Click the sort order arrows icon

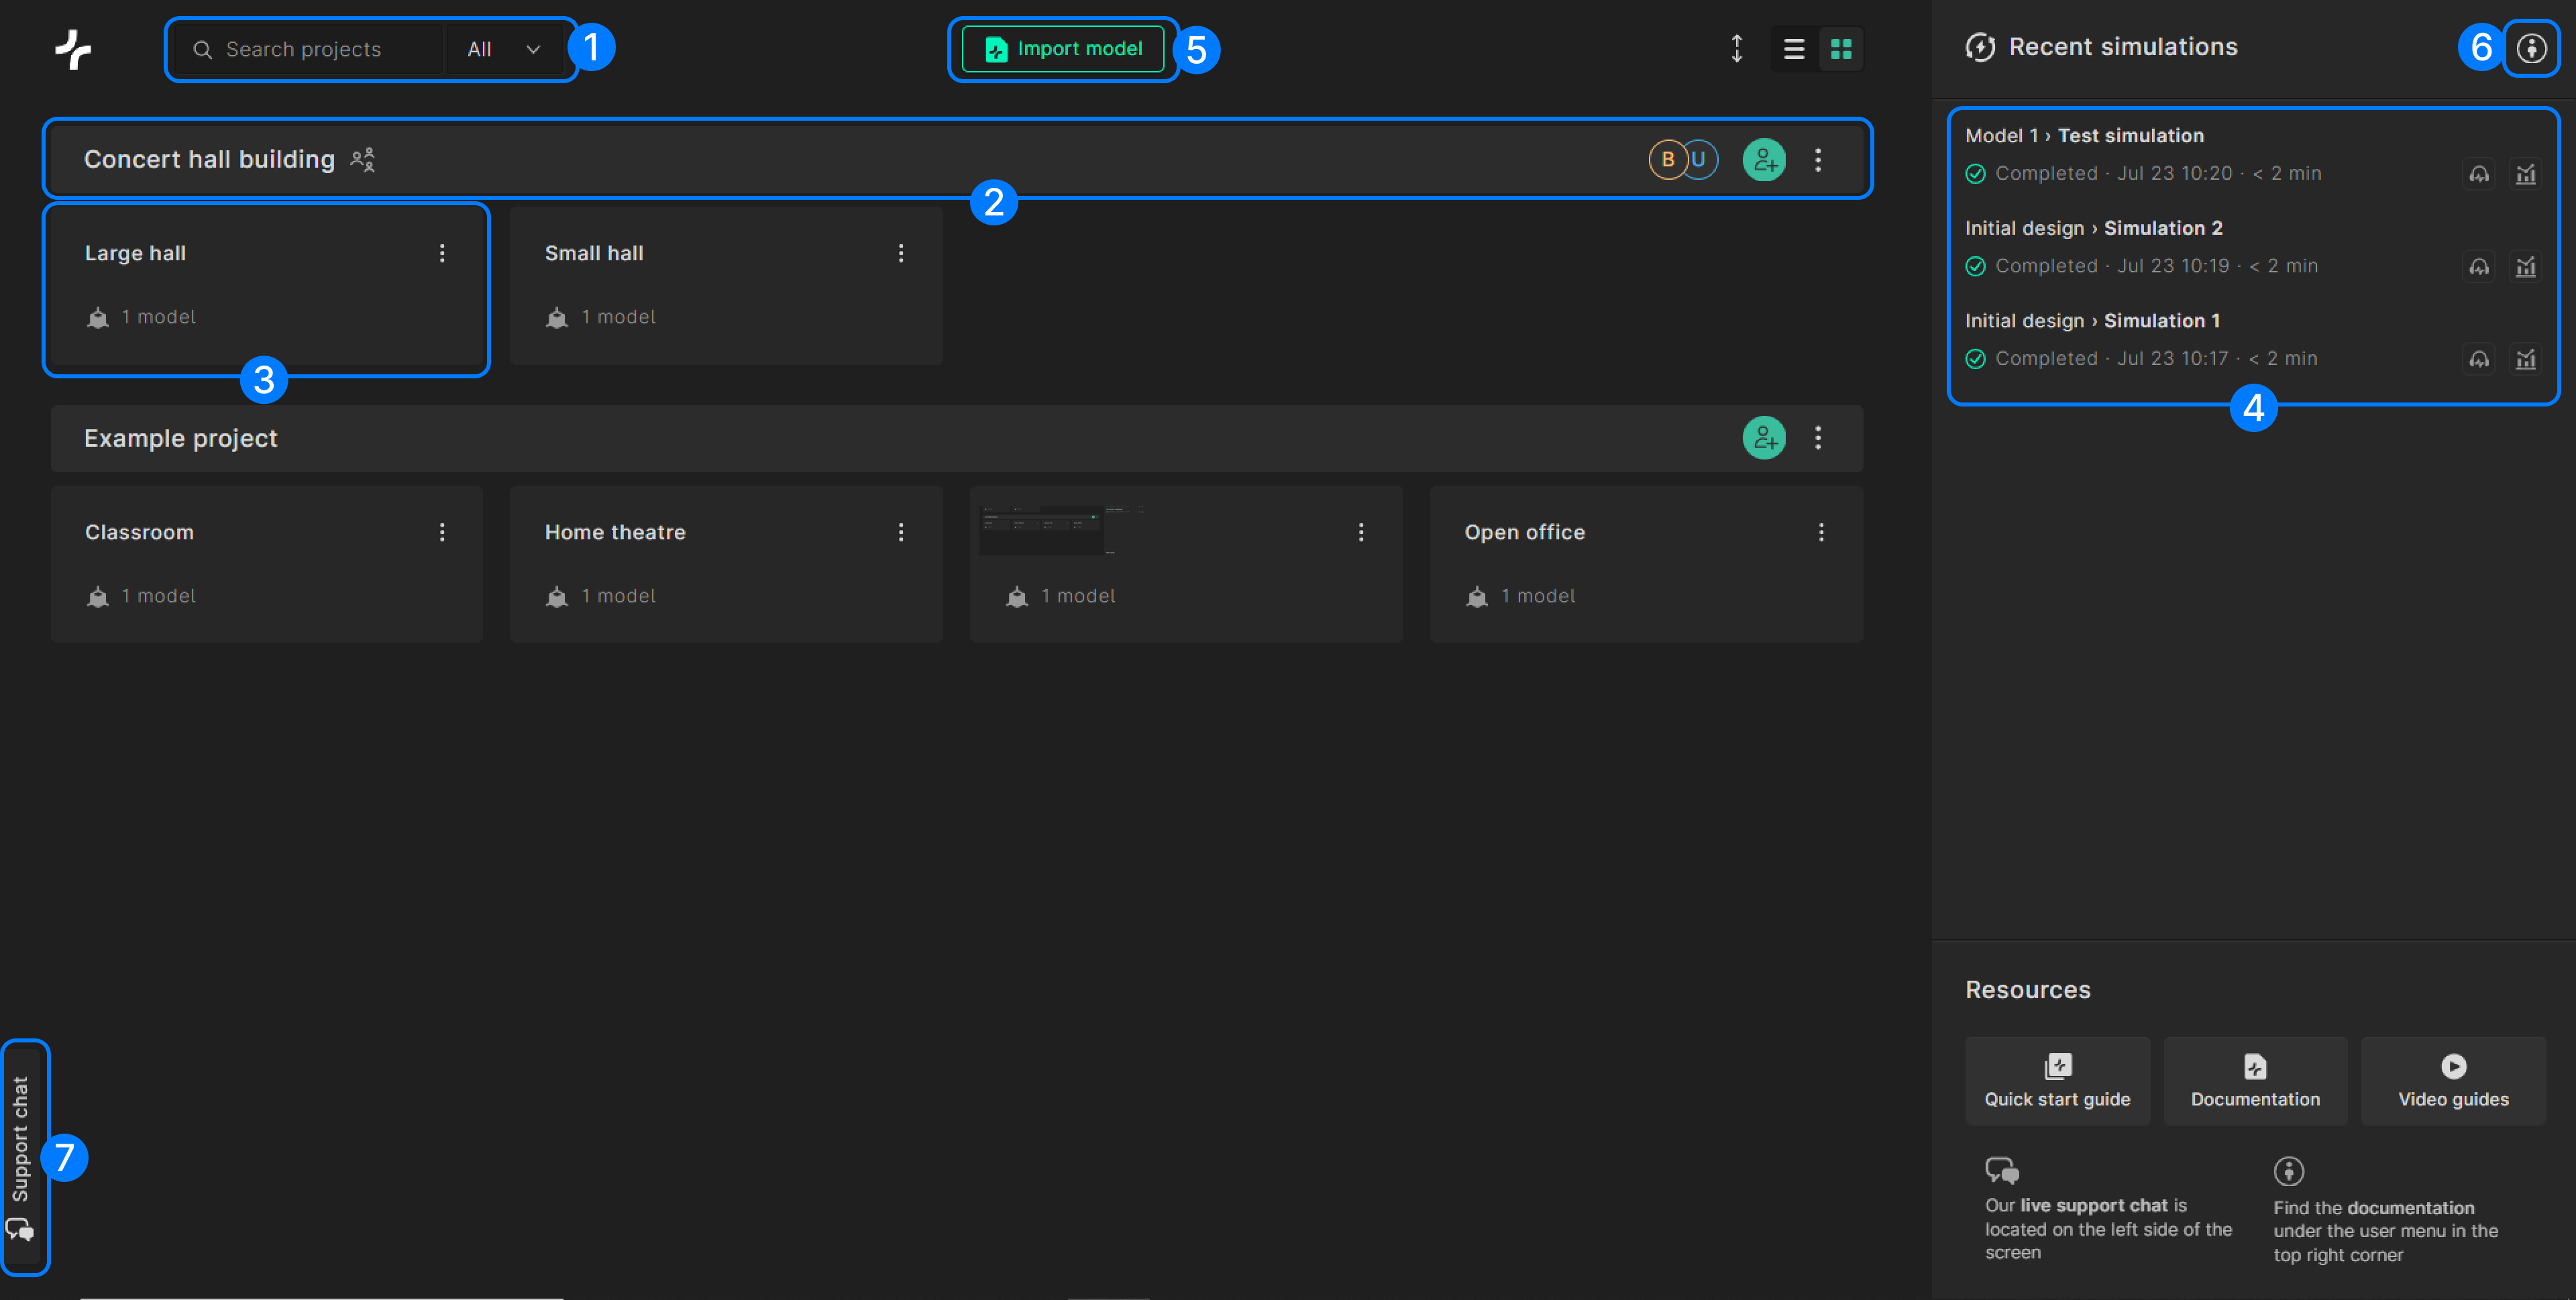pos(1737,49)
